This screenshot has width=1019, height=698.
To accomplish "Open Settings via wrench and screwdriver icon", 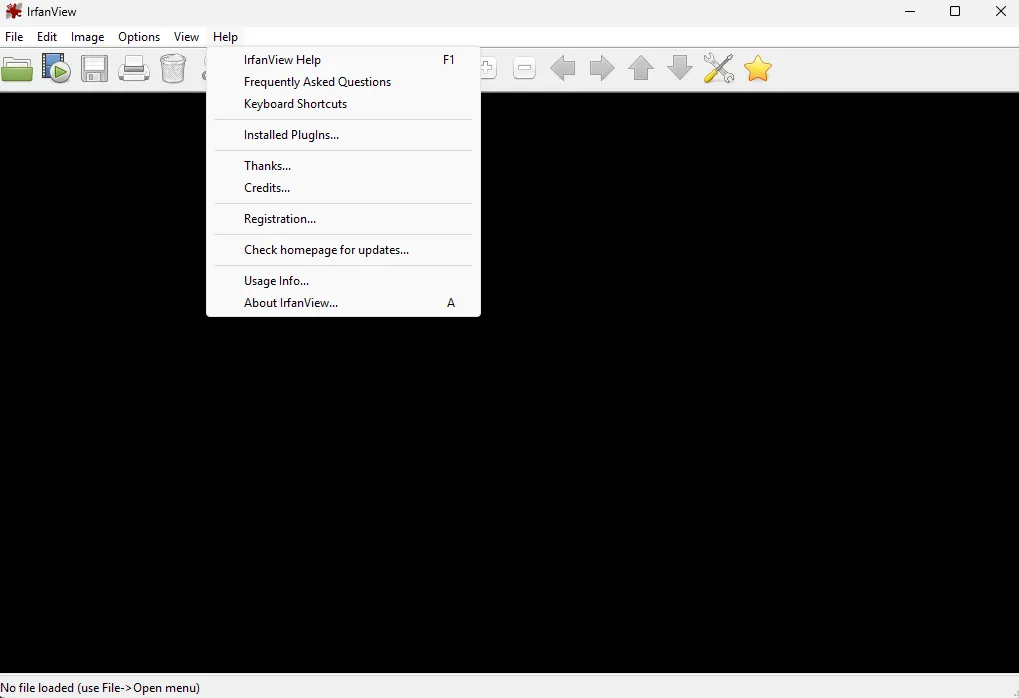I will pyautogui.click(x=719, y=69).
